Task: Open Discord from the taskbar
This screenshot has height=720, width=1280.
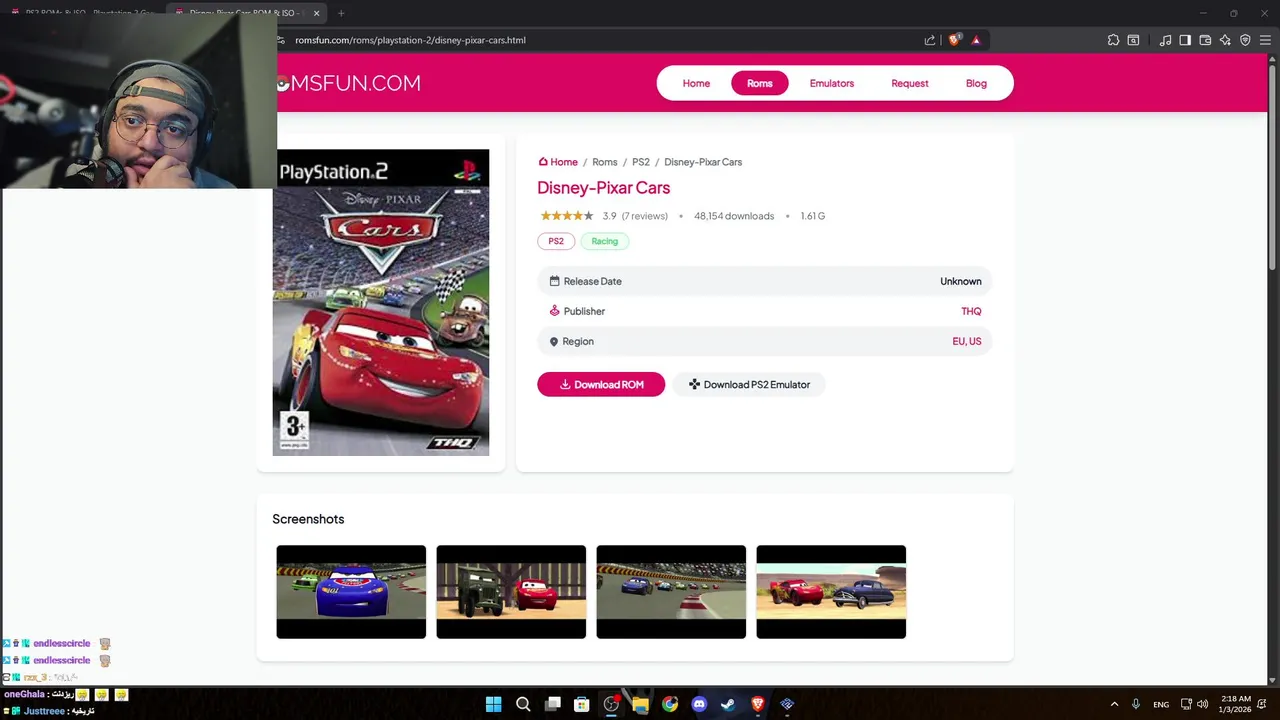Action: (699, 704)
